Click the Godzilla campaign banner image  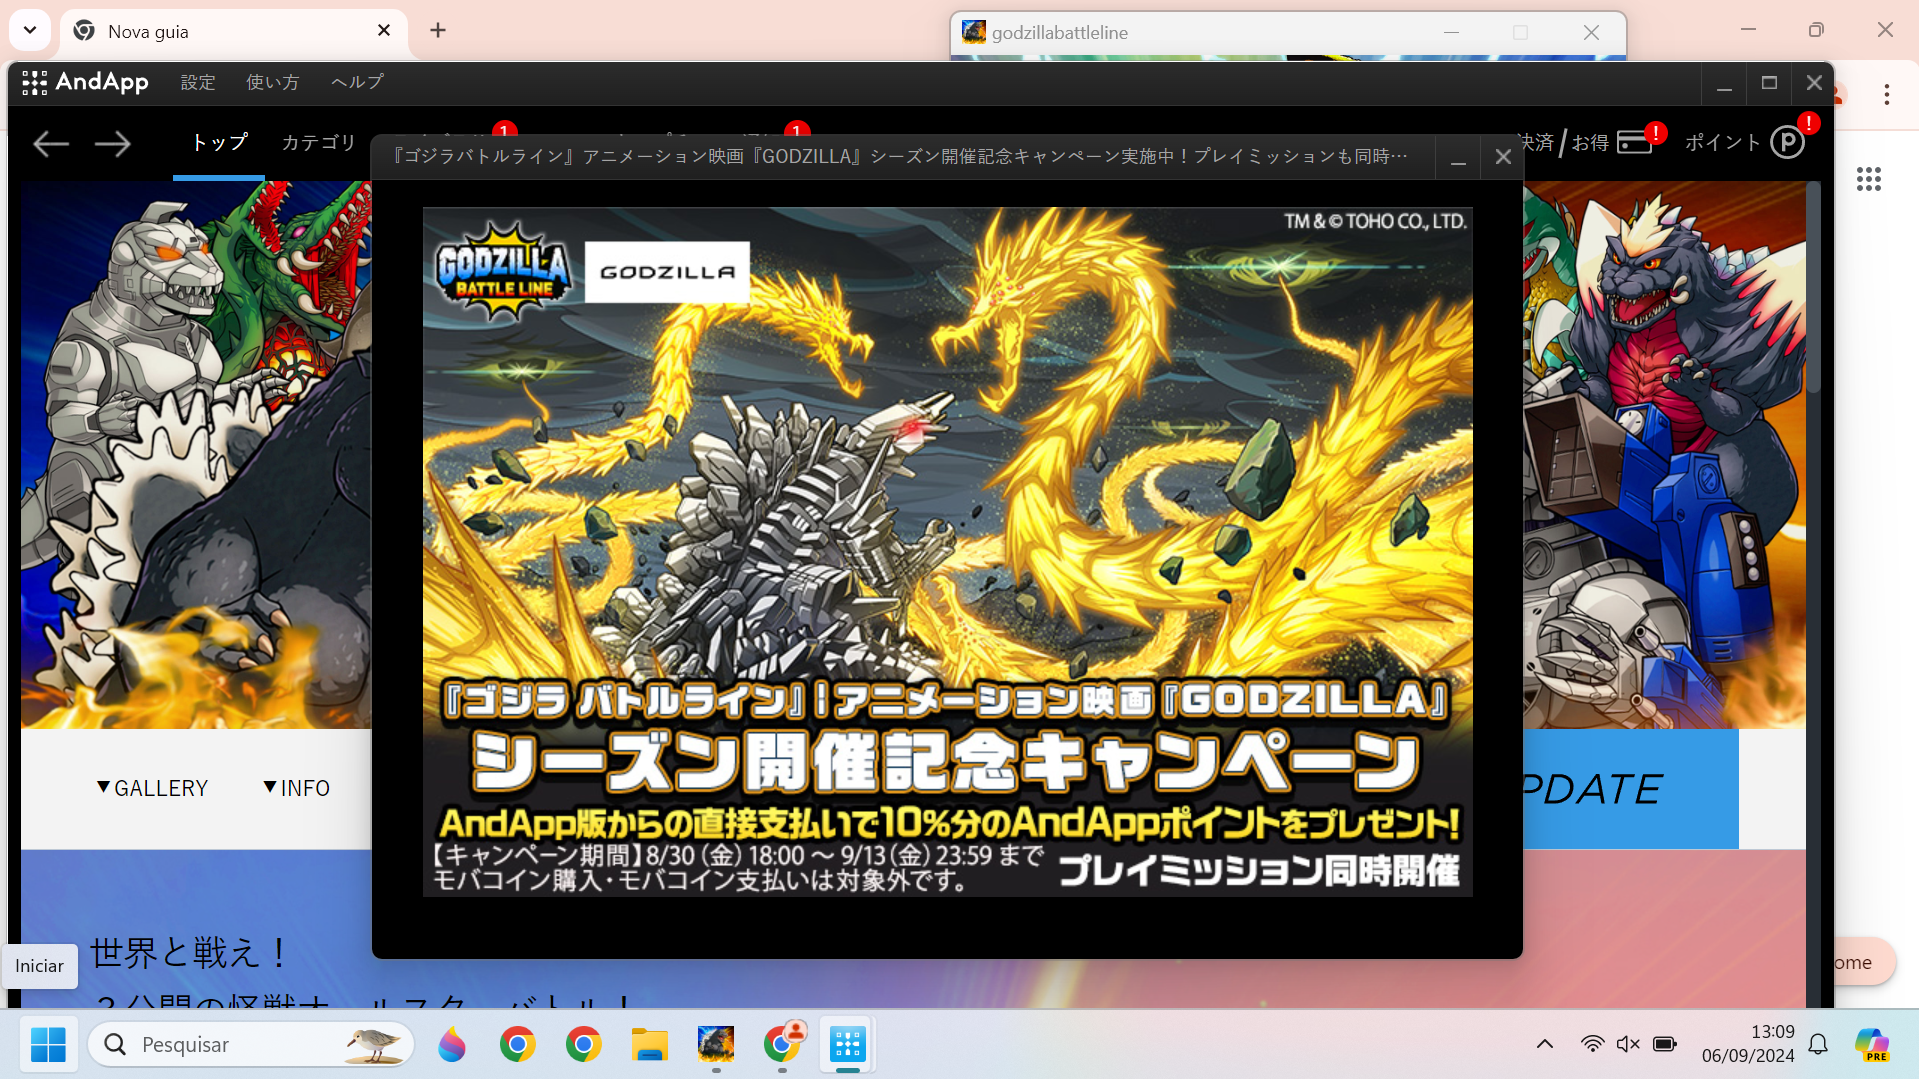pyautogui.click(x=947, y=551)
